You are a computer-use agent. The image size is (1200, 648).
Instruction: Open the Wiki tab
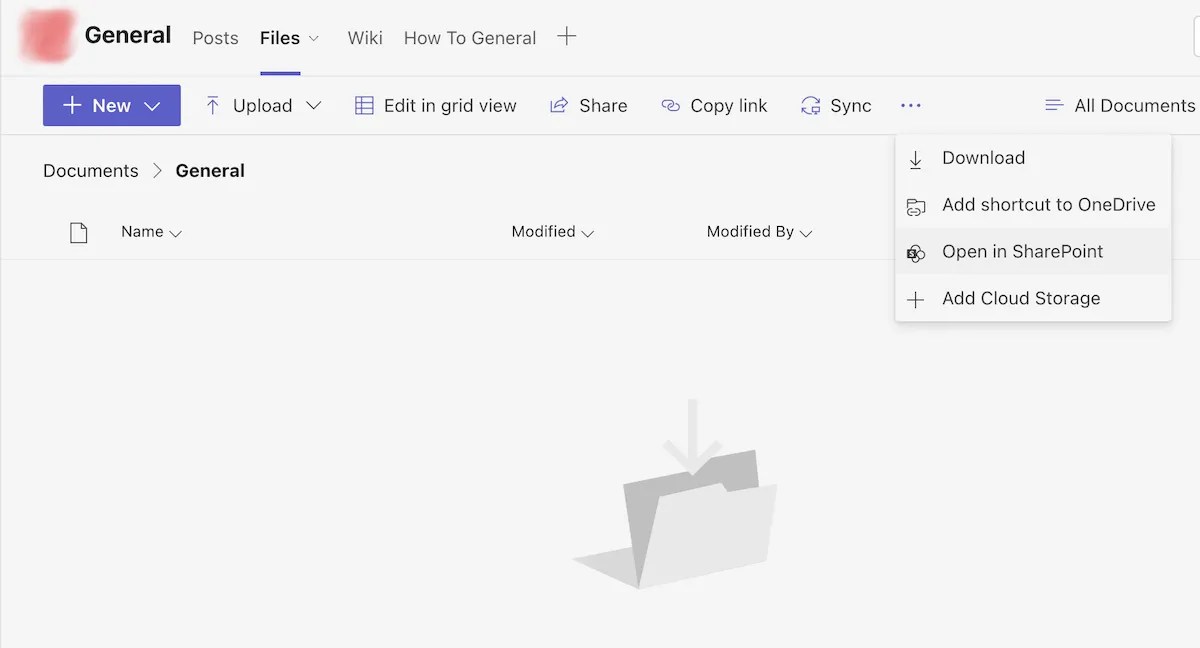click(x=364, y=38)
